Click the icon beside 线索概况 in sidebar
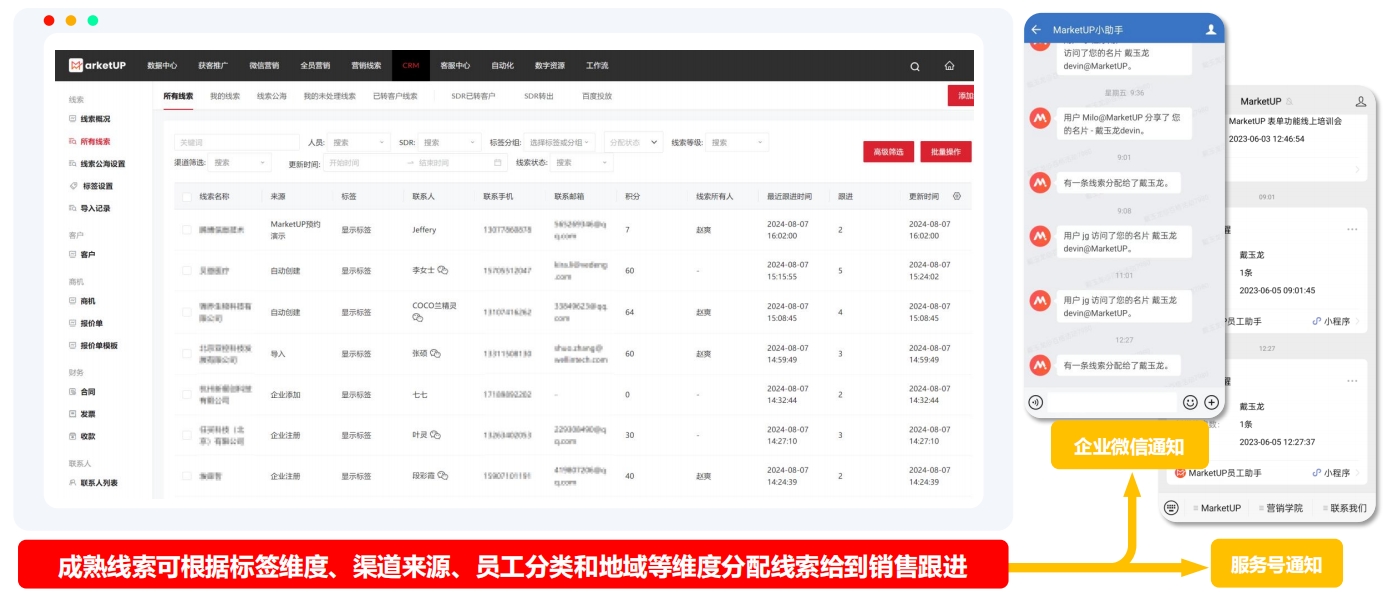Screen dimensions: 1391x597 click(72, 119)
